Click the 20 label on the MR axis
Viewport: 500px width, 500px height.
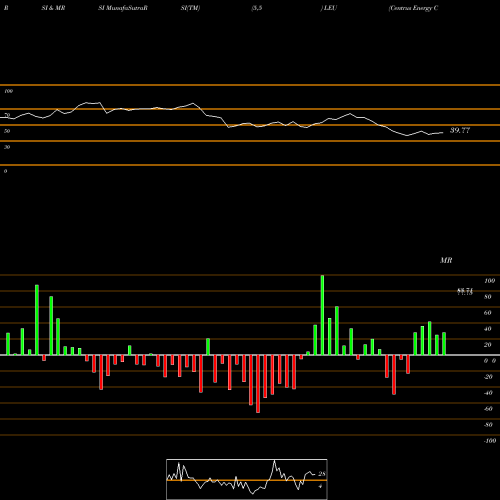pos(488,345)
